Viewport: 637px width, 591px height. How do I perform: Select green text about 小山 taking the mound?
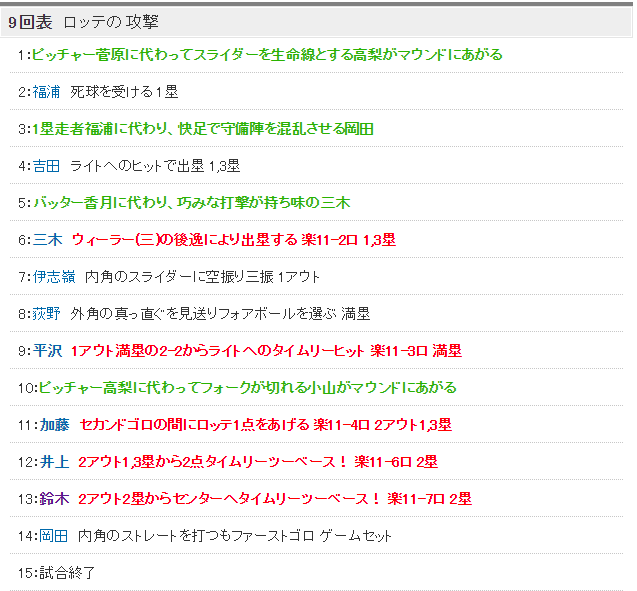tap(247, 388)
